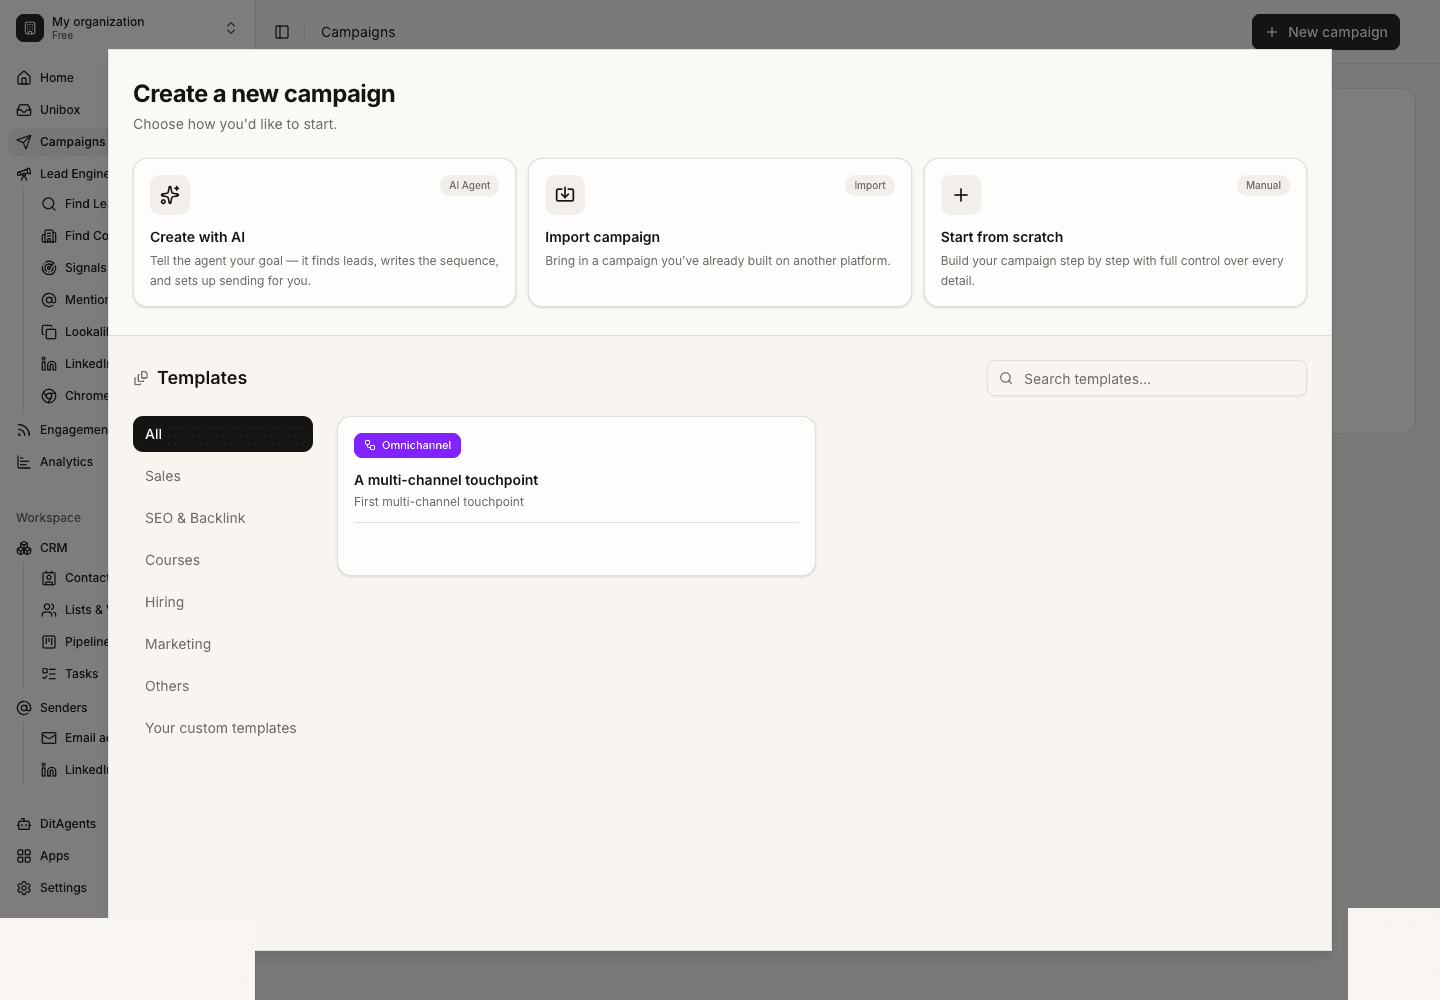The image size is (1440, 1000).
Task: Click the Contacts icon
Action: click(49, 578)
